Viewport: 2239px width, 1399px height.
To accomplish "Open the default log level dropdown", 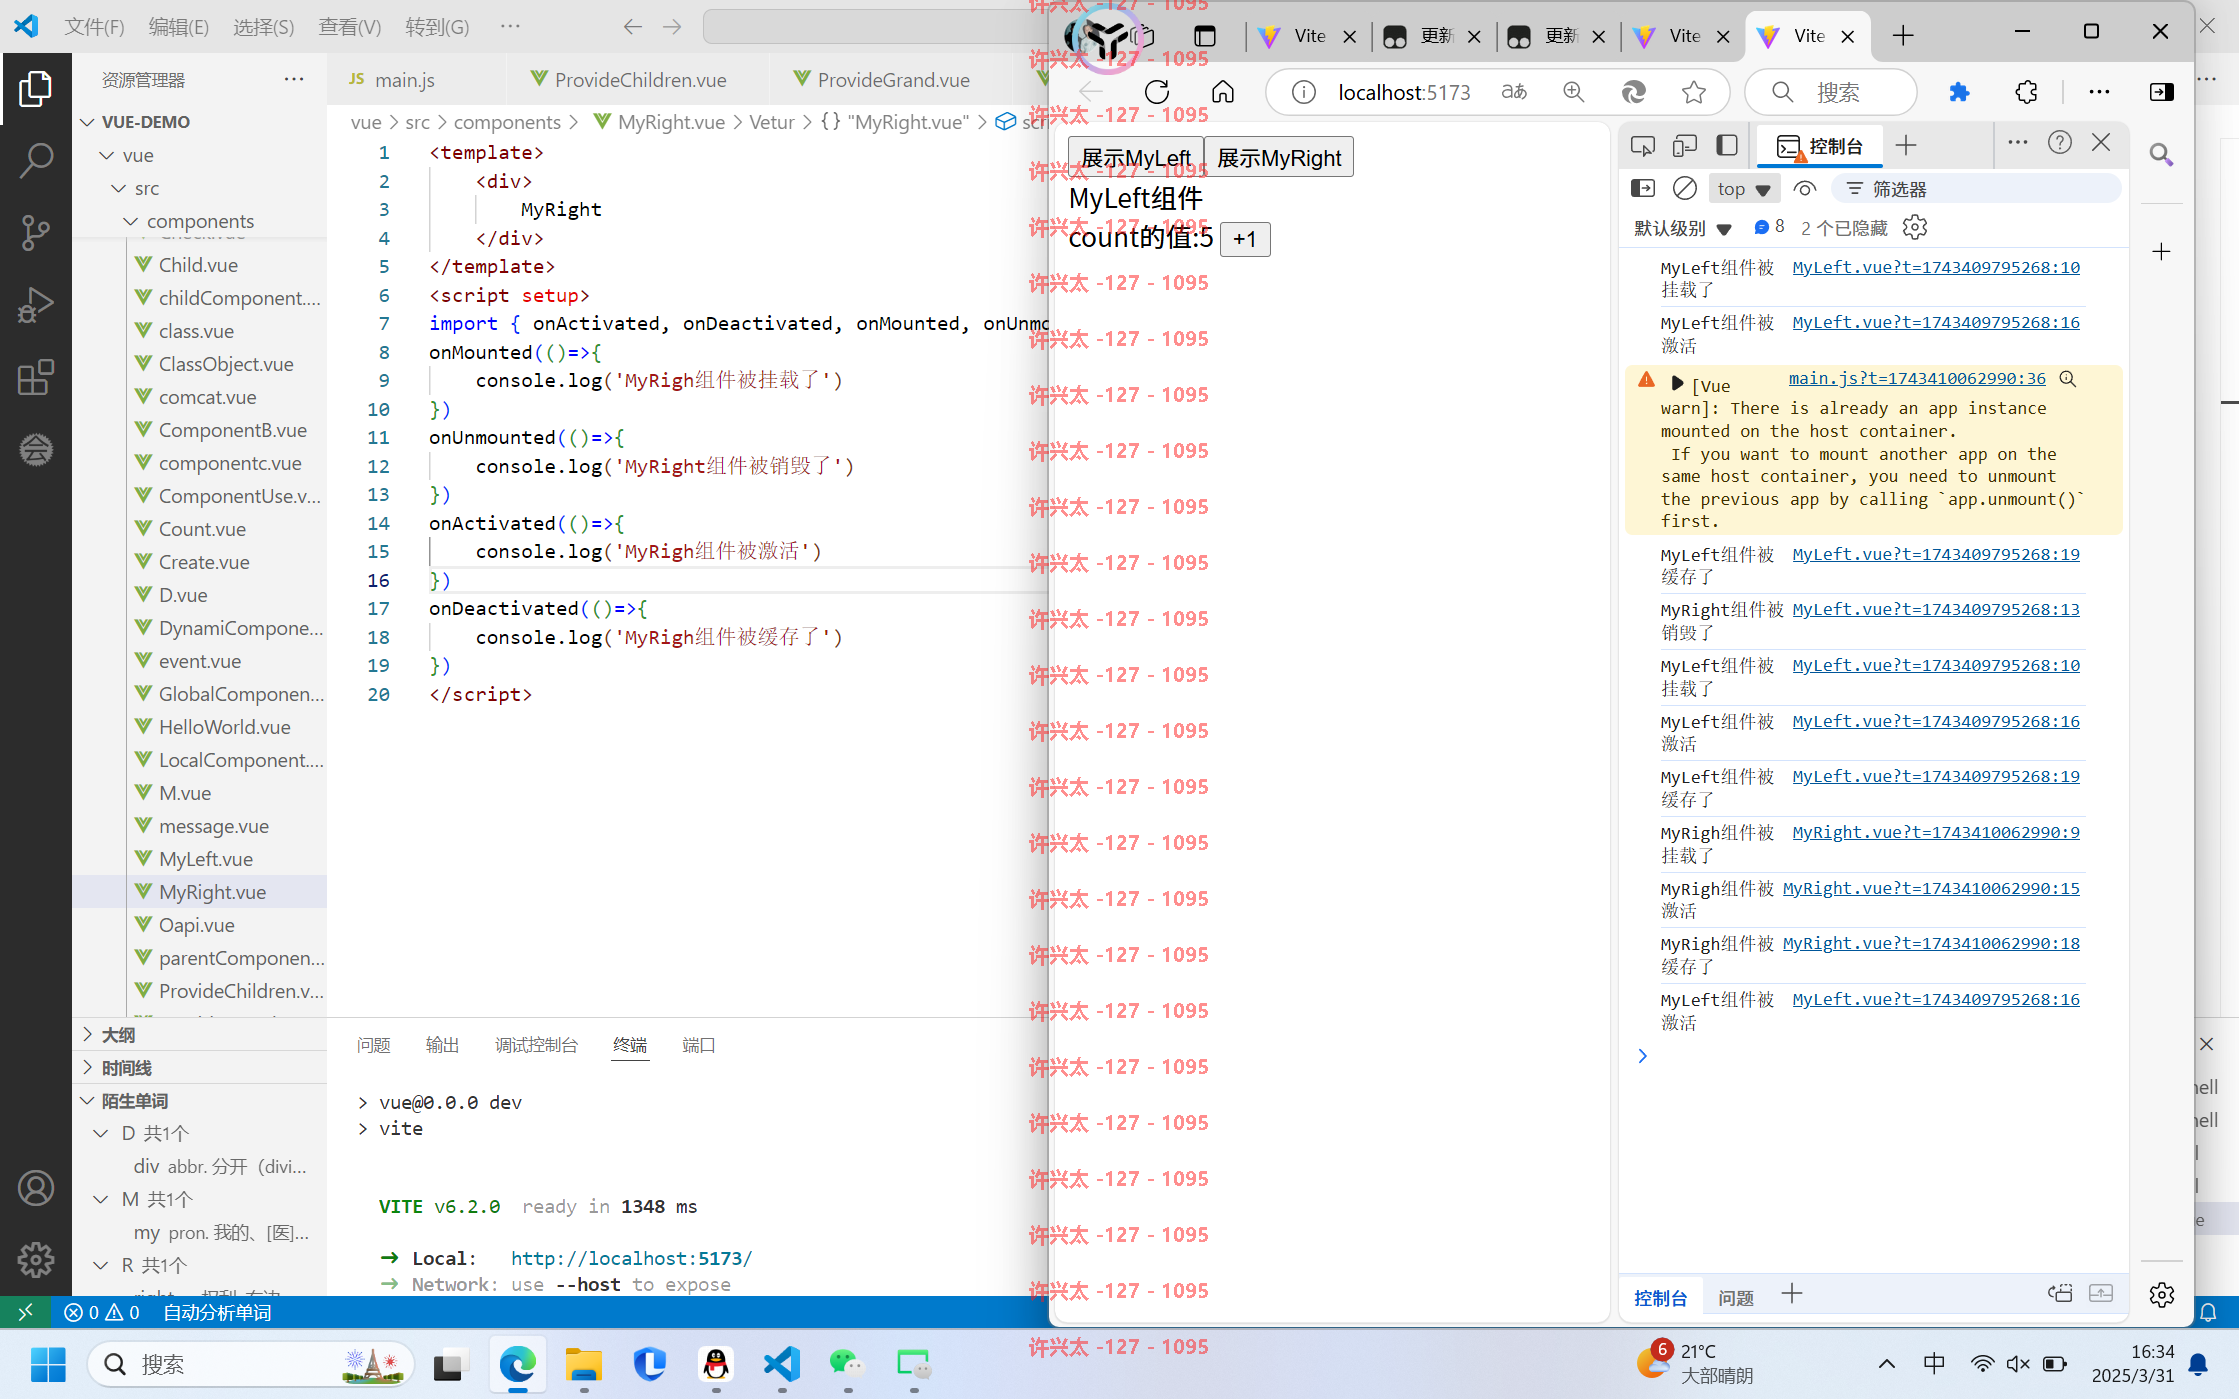I will click(x=1682, y=229).
